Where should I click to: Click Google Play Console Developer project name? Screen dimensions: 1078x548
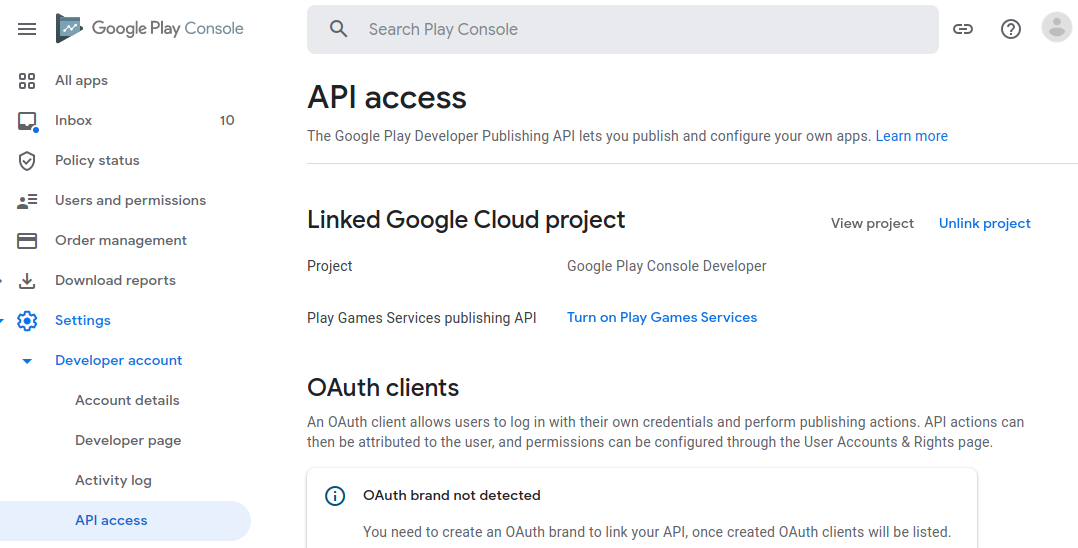tap(667, 266)
